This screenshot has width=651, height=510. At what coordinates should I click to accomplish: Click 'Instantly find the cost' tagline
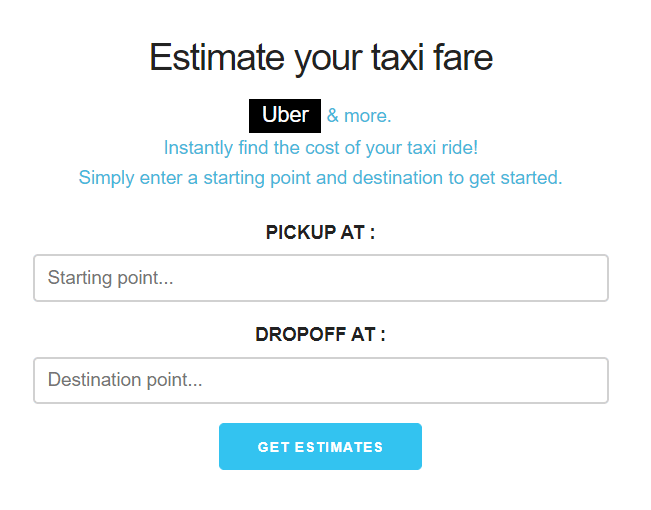[321, 148]
